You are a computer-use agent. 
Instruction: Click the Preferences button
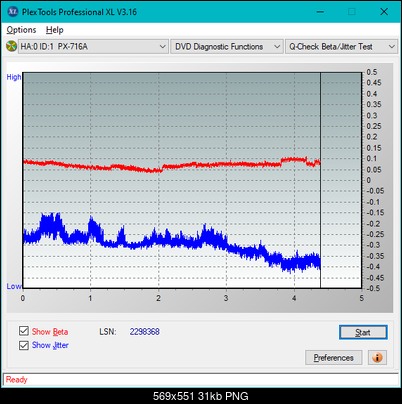[x=333, y=358]
